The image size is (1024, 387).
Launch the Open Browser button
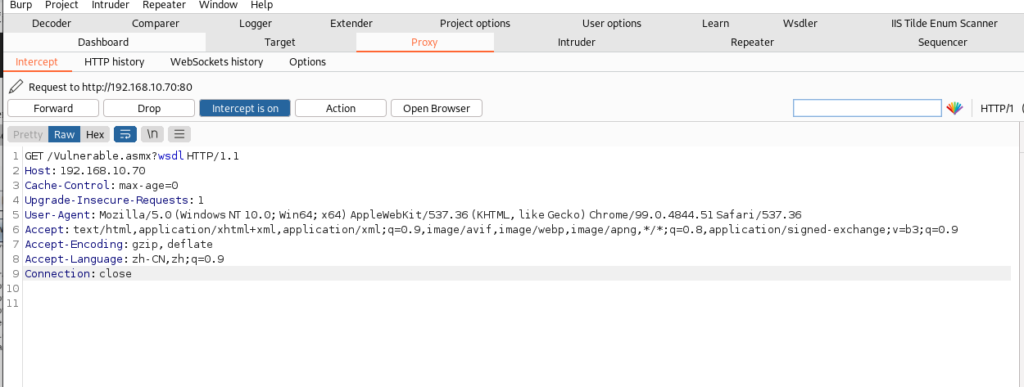(x=436, y=108)
